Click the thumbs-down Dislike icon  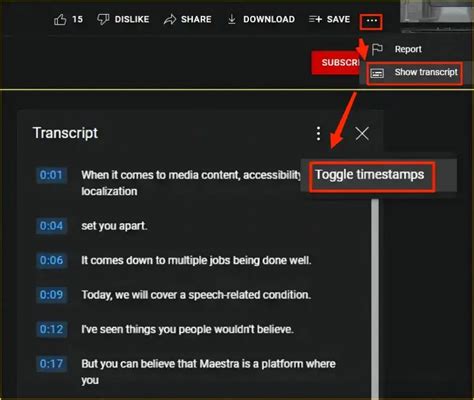[x=103, y=20]
